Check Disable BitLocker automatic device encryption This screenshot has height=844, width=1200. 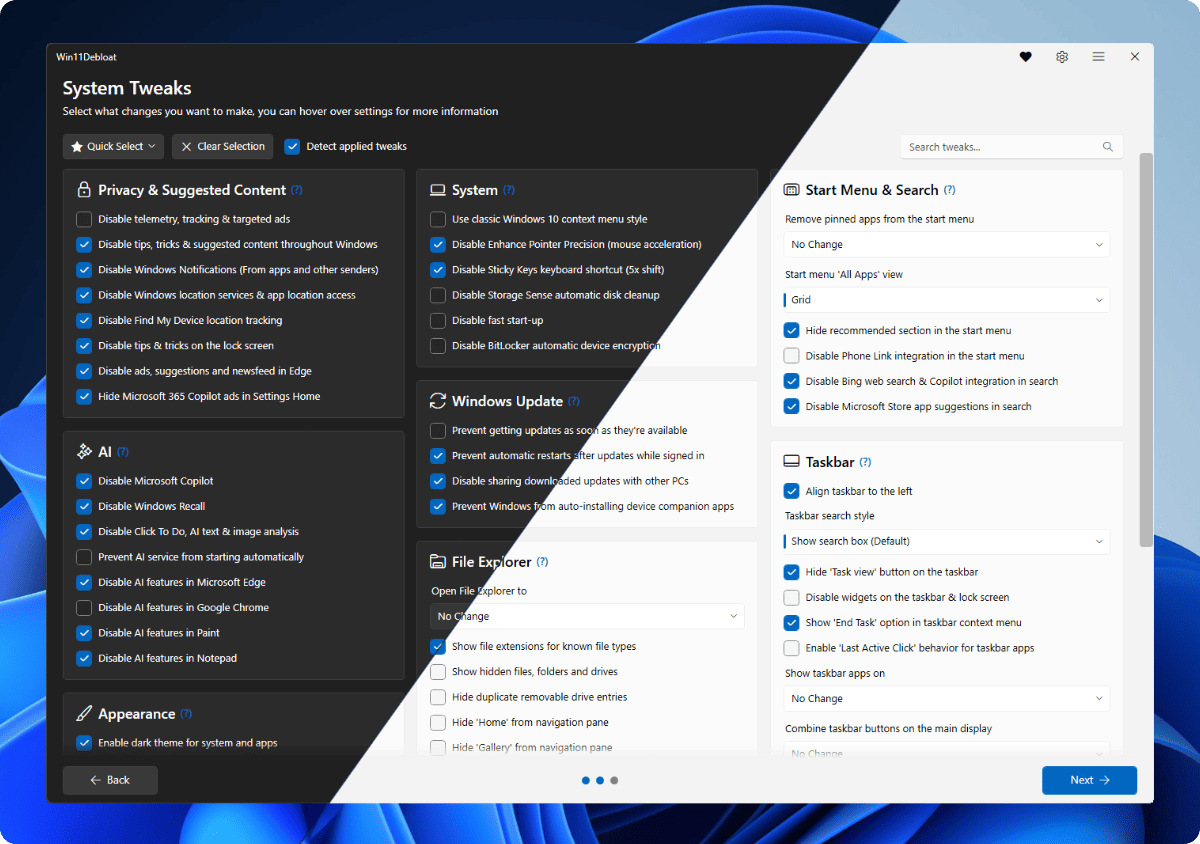[x=438, y=346]
